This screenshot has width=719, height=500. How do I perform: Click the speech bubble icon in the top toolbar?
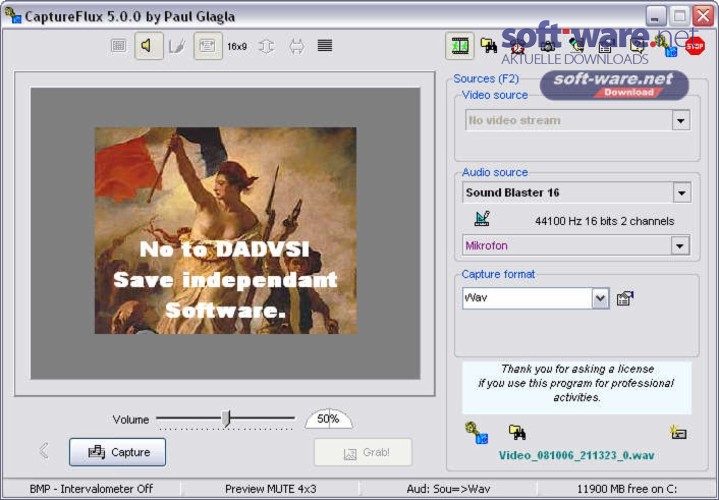tap(636, 46)
